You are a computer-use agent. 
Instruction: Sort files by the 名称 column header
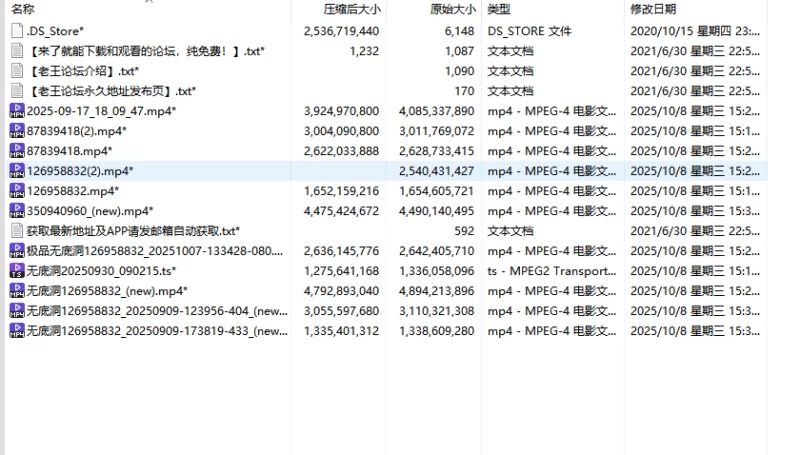(x=22, y=9)
